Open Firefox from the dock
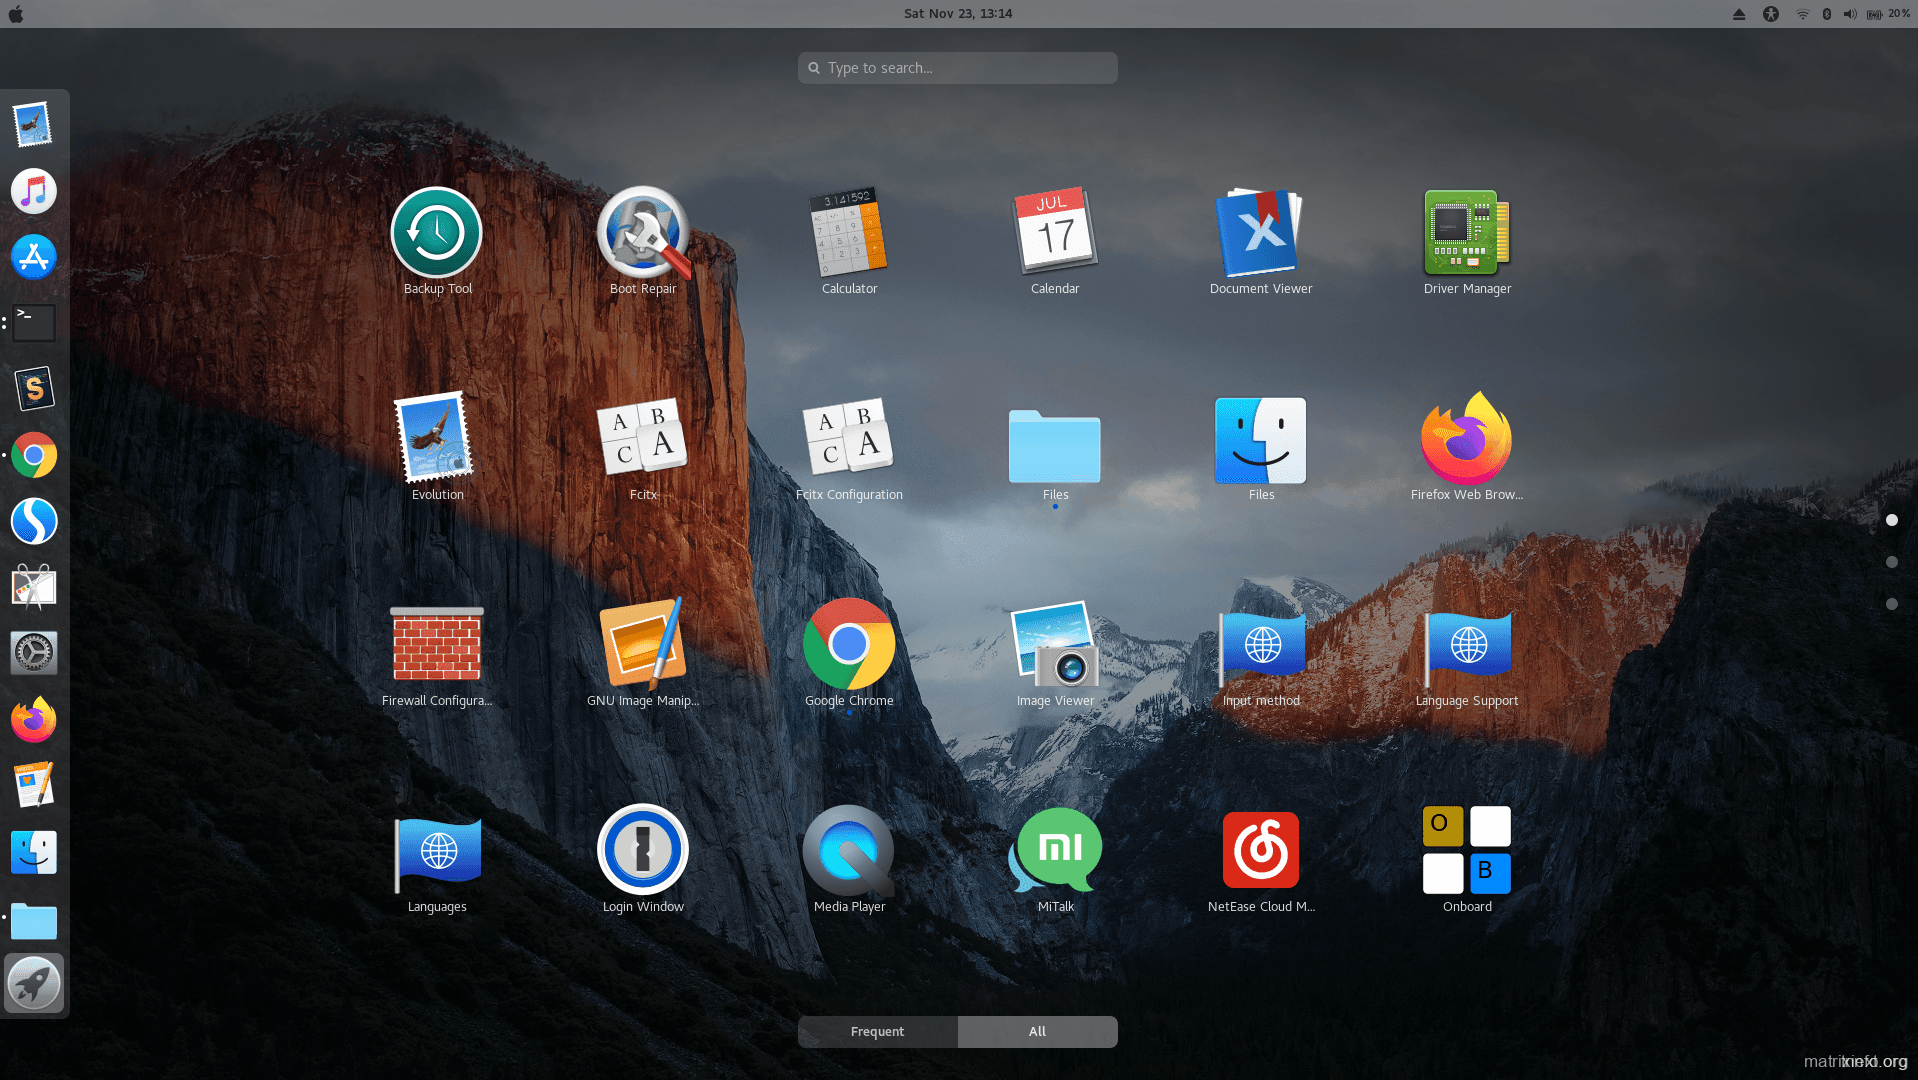Screen dimensions: 1918x1080 tap(33, 720)
